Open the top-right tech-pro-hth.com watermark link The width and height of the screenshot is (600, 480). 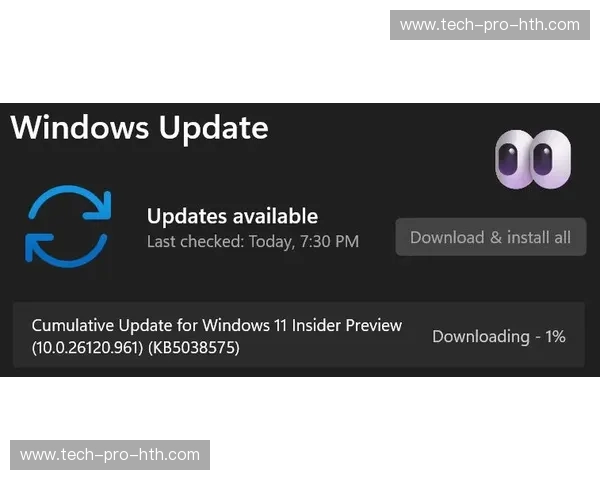(490, 25)
